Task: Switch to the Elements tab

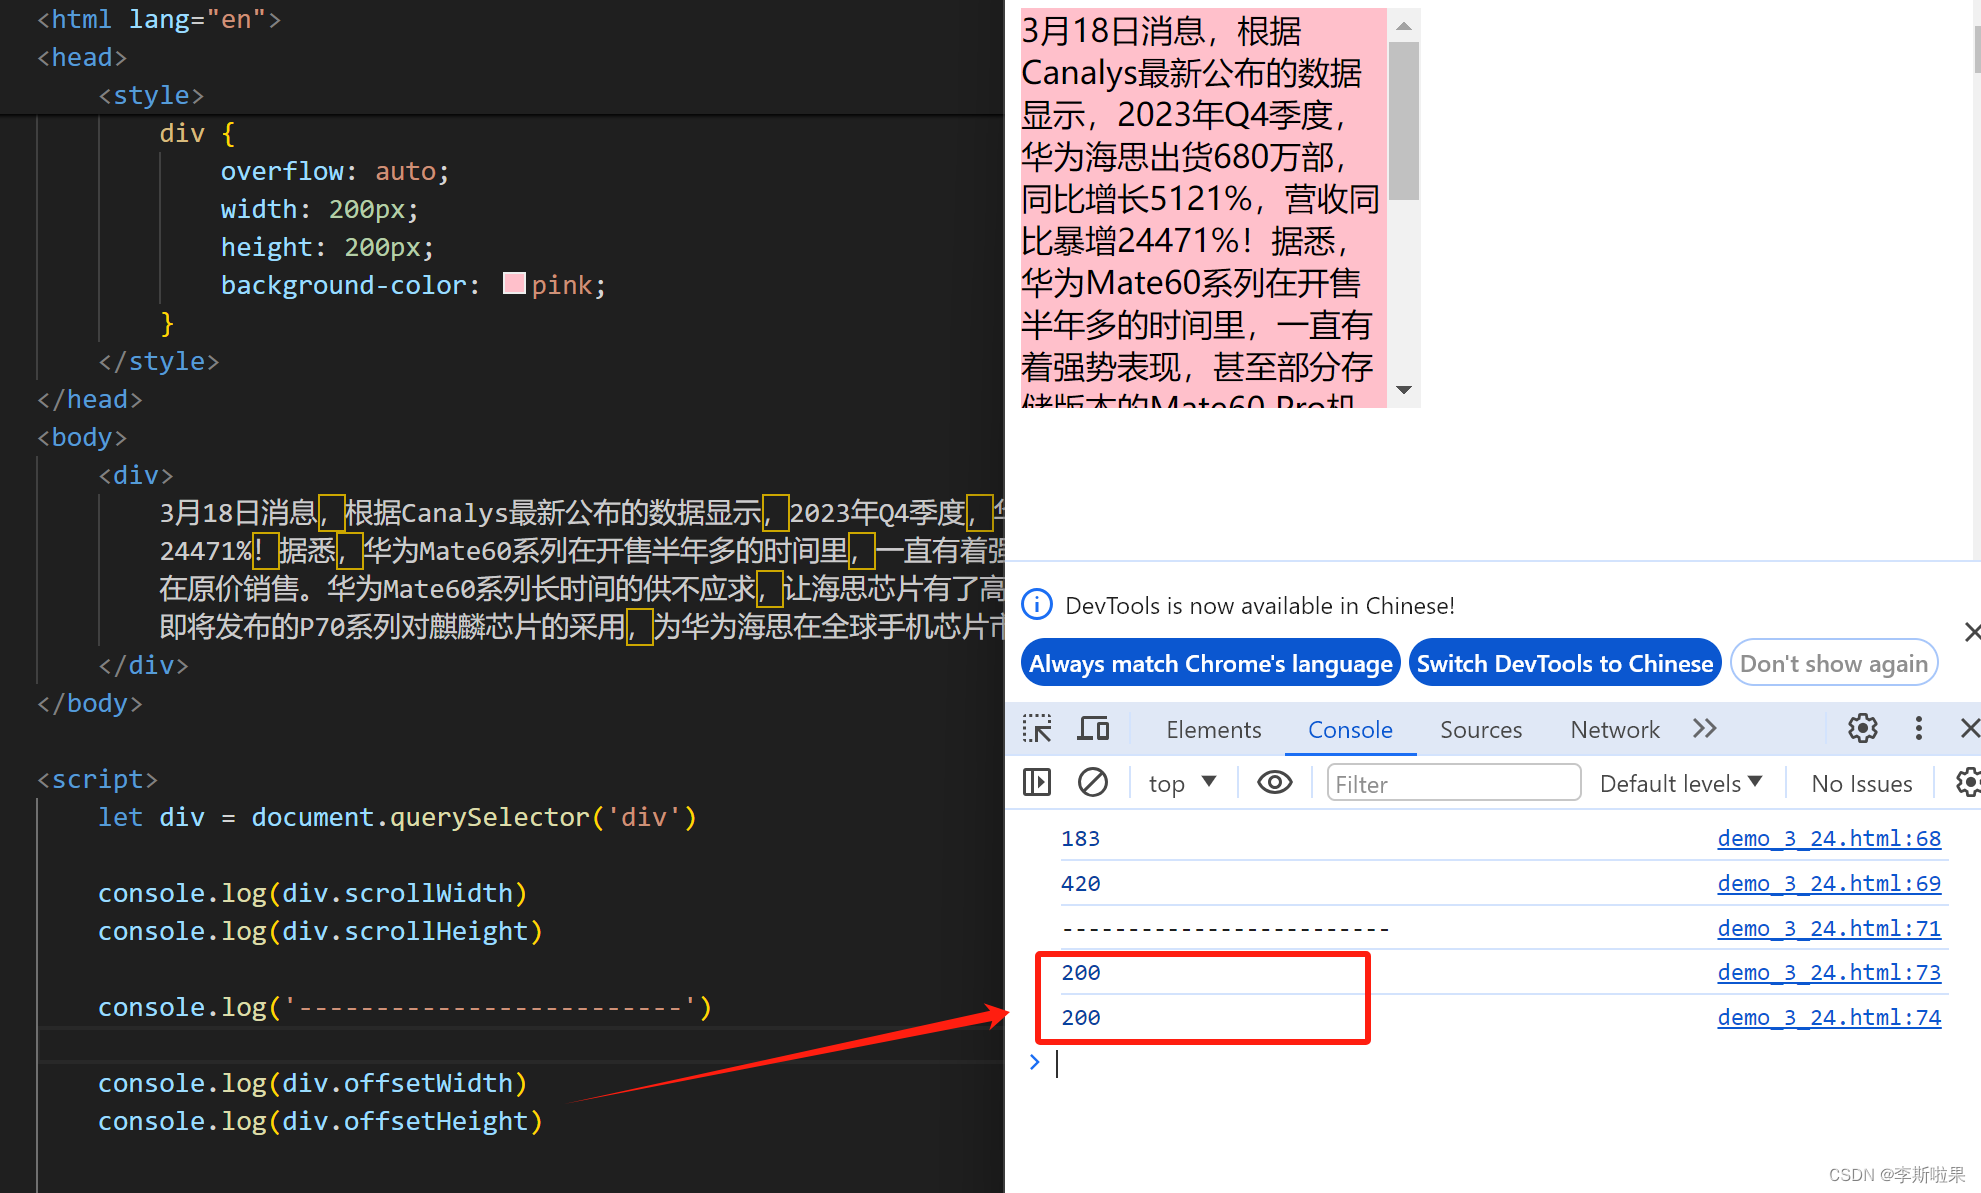Action: [1213, 729]
